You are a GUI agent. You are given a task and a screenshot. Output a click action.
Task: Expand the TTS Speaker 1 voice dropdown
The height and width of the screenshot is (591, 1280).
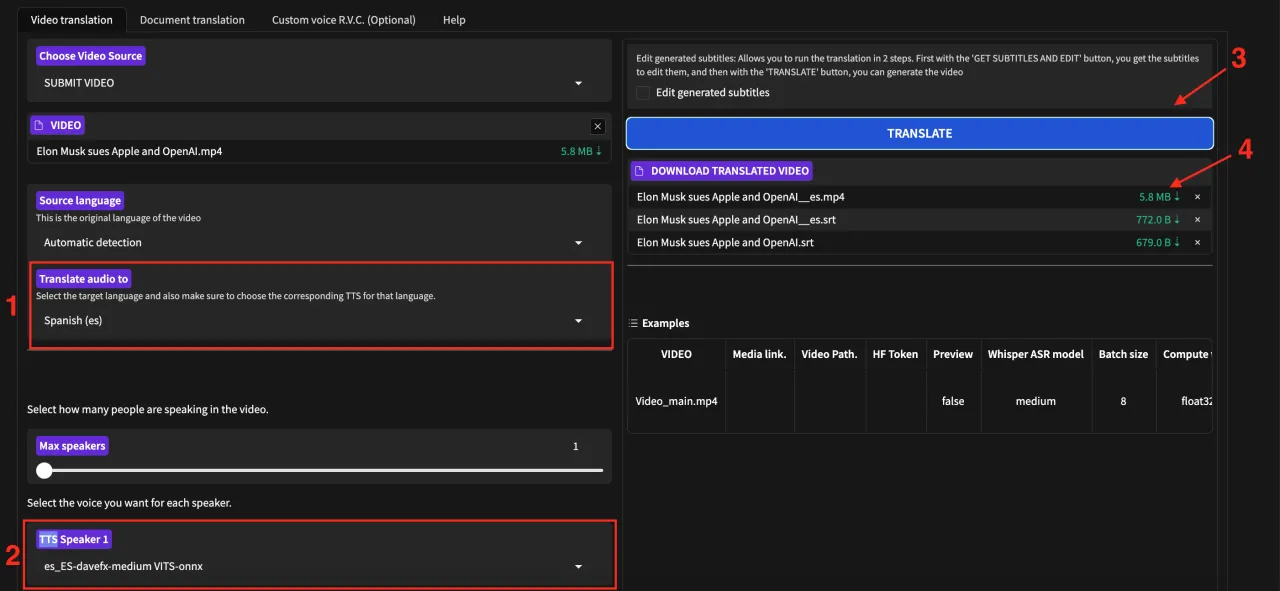(x=578, y=567)
